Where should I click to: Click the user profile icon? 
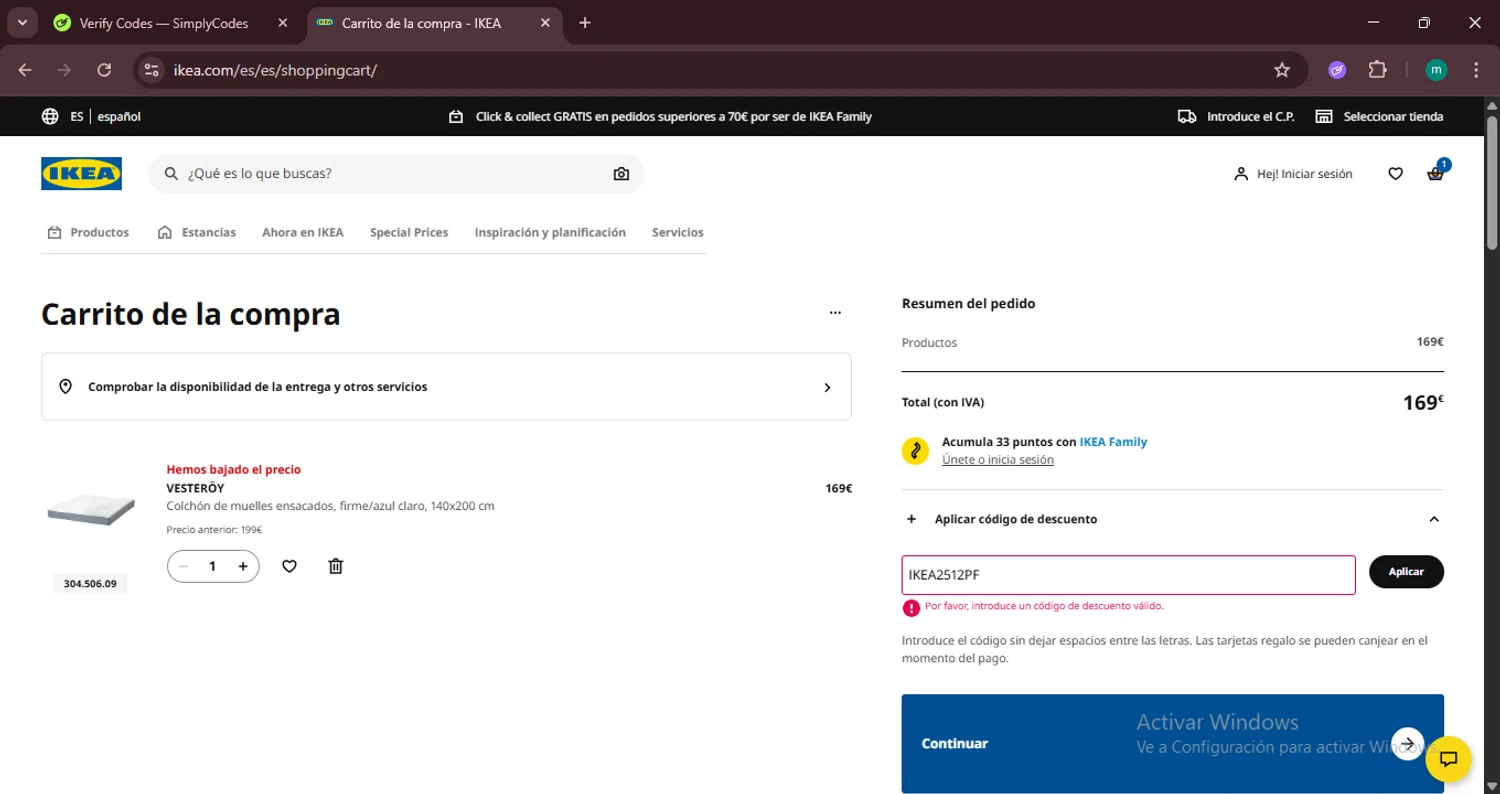pos(1241,174)
